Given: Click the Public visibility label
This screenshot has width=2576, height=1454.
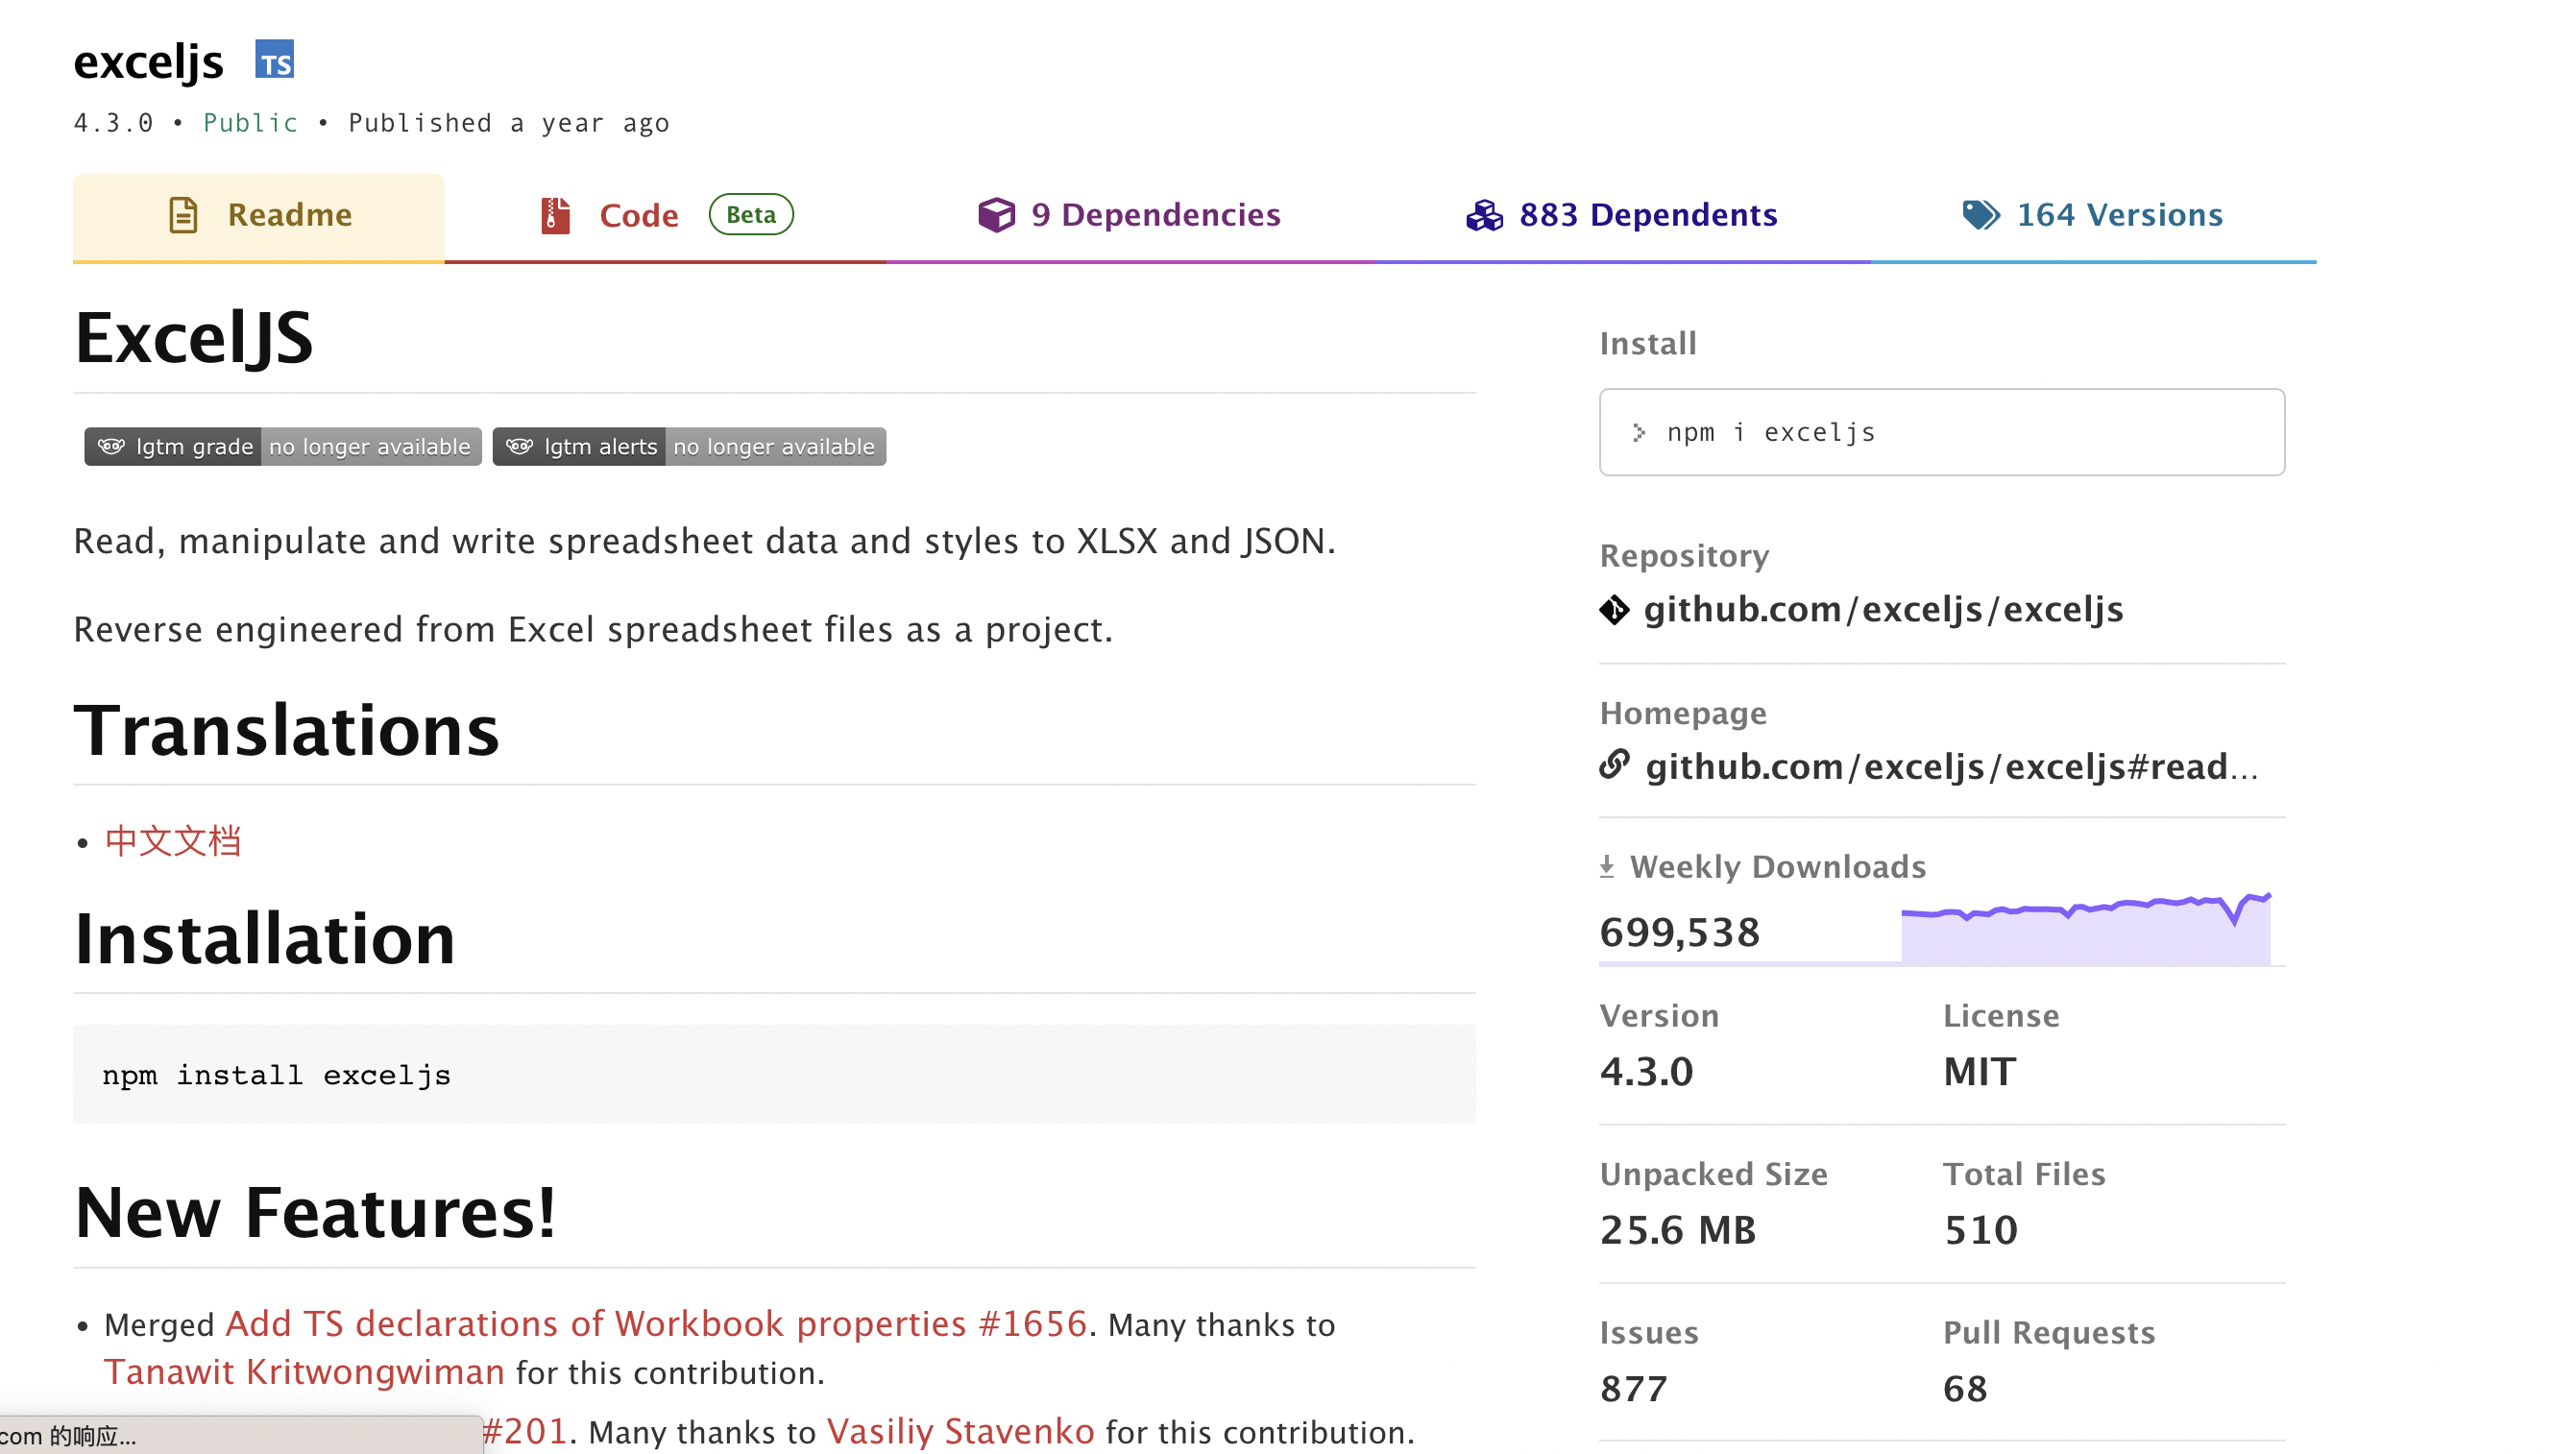Looking at the screenshot, I should (x=250, y=123).
